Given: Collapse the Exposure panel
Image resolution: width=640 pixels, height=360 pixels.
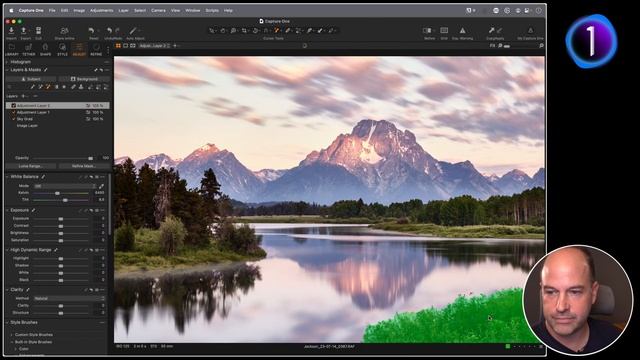Looking at the screenshot, I should 7,210.
